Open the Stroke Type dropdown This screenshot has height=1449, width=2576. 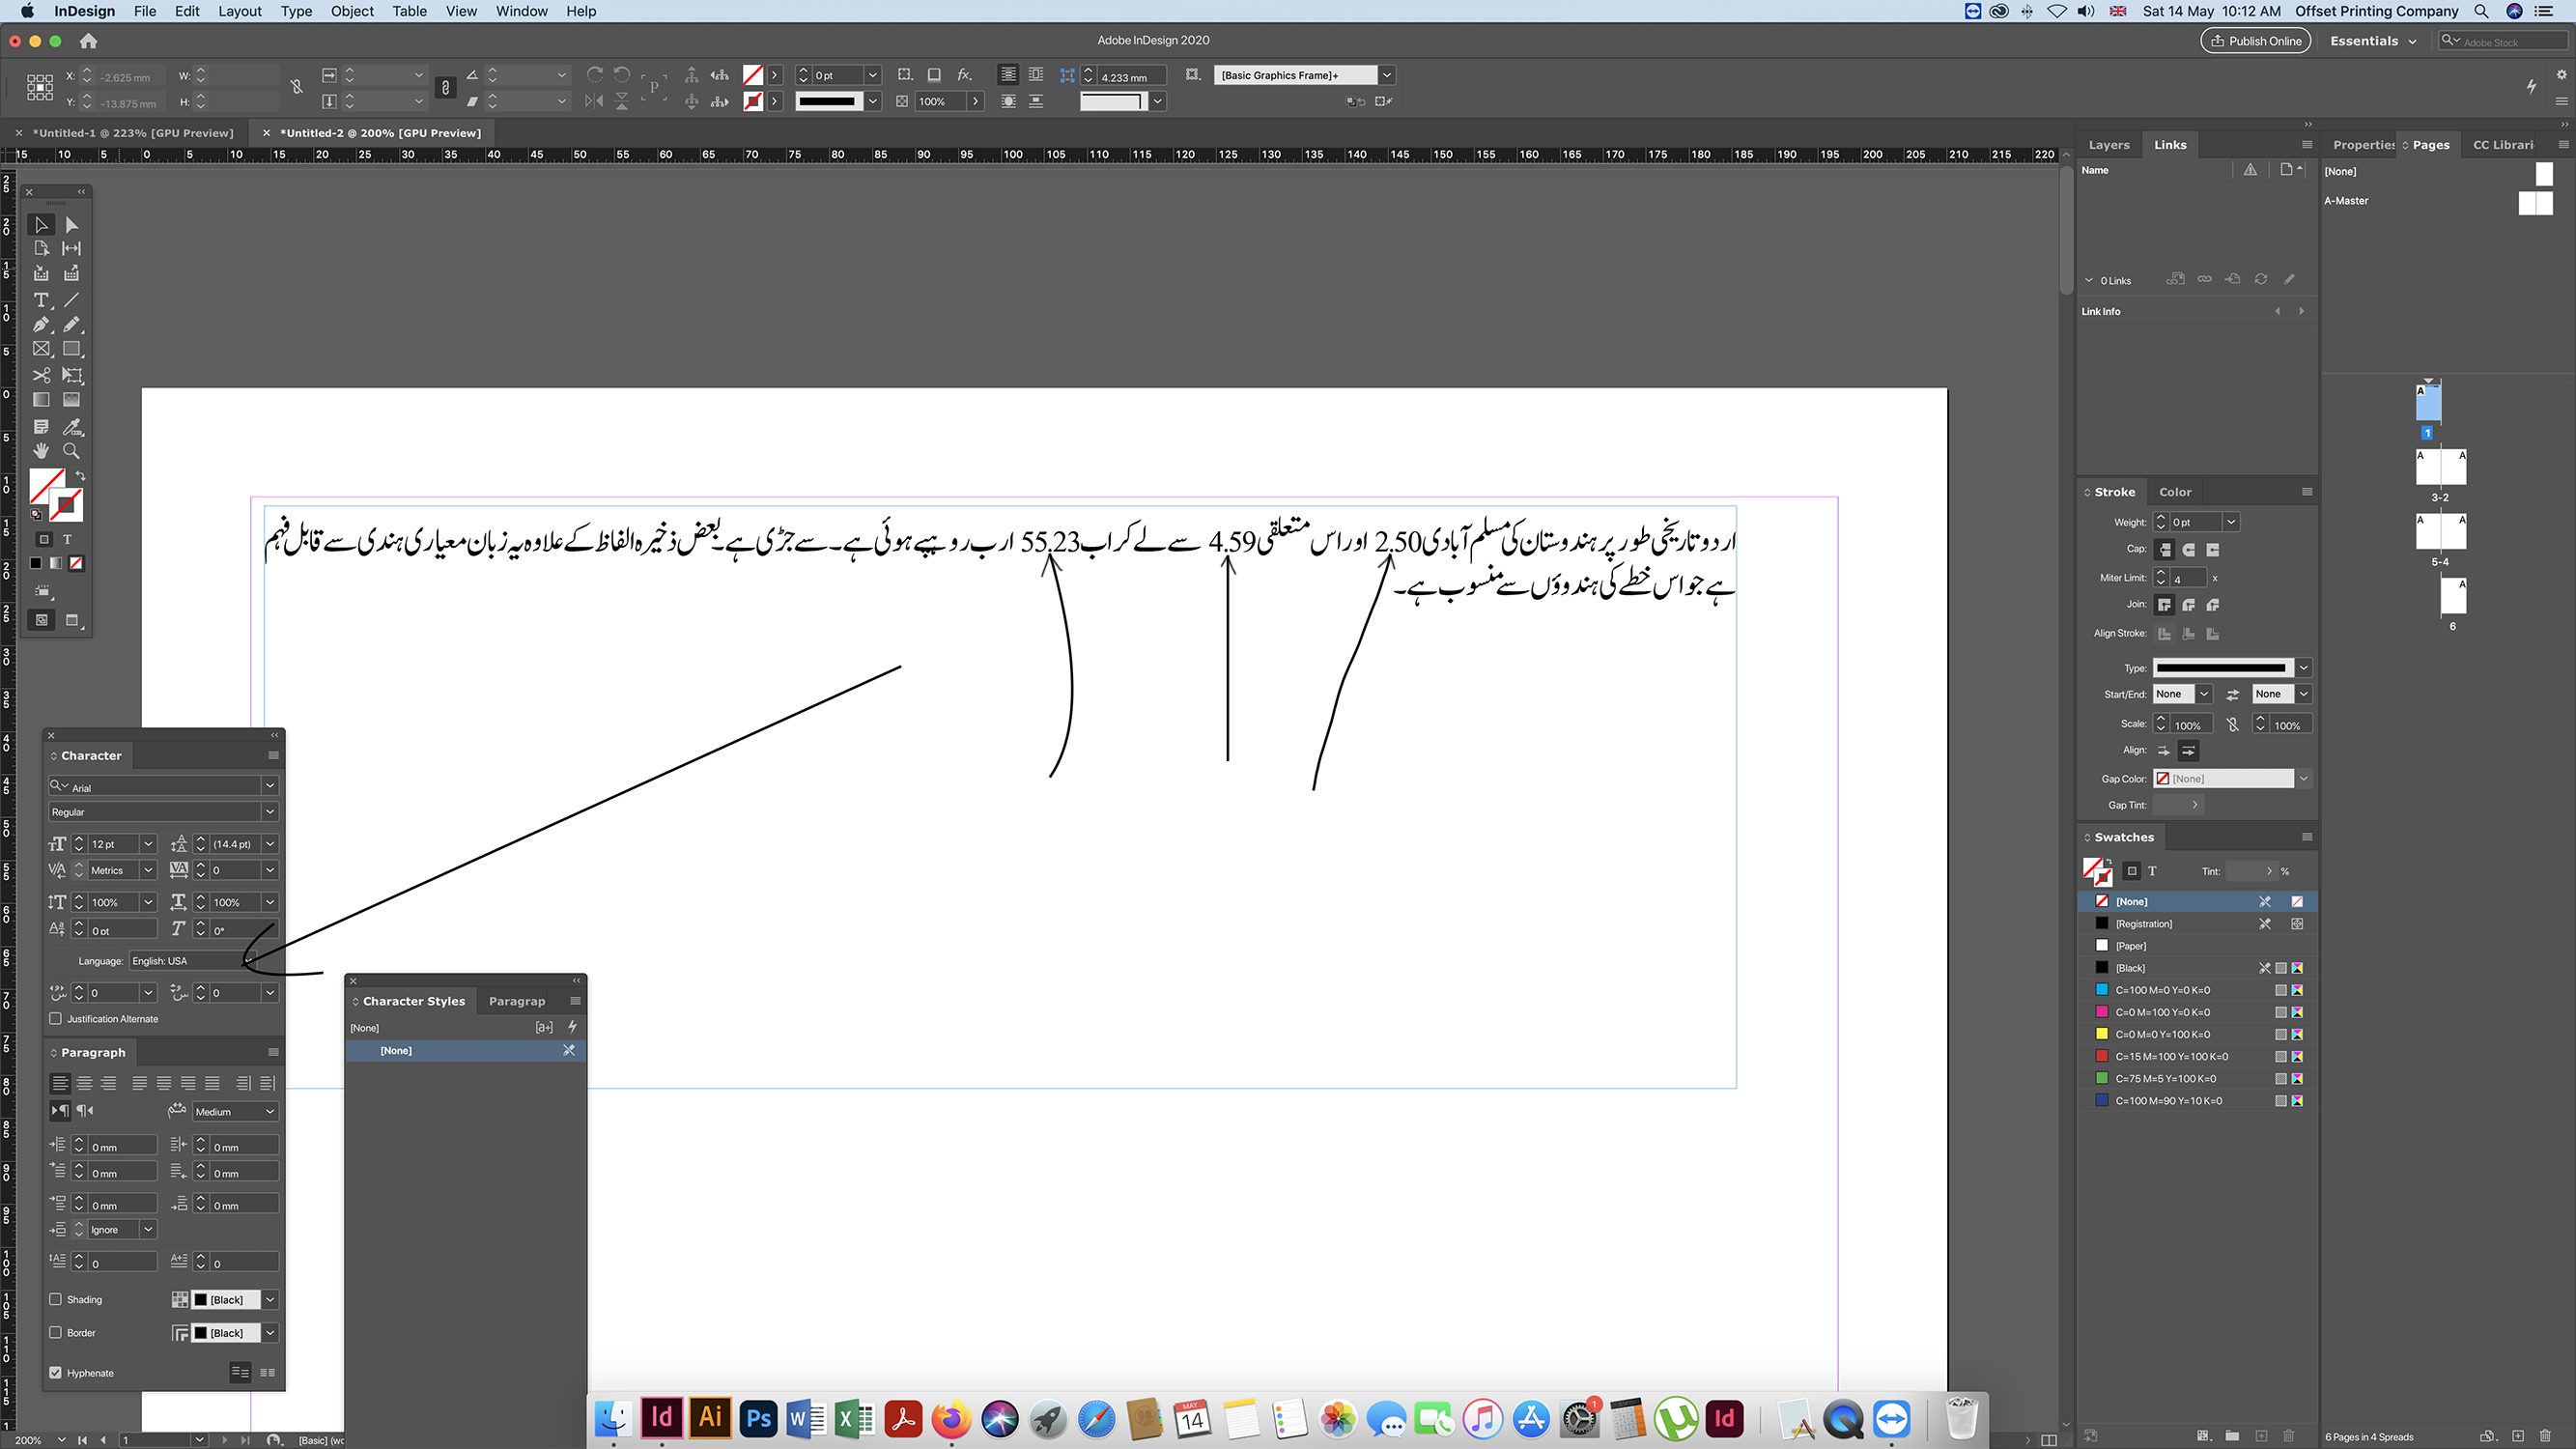2304,667
